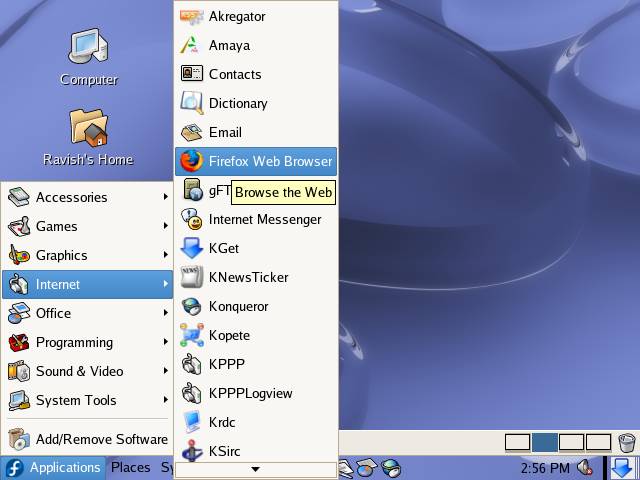Open the Trash icon in the panel
Screen dimensions: 640x480
(627, 442)
